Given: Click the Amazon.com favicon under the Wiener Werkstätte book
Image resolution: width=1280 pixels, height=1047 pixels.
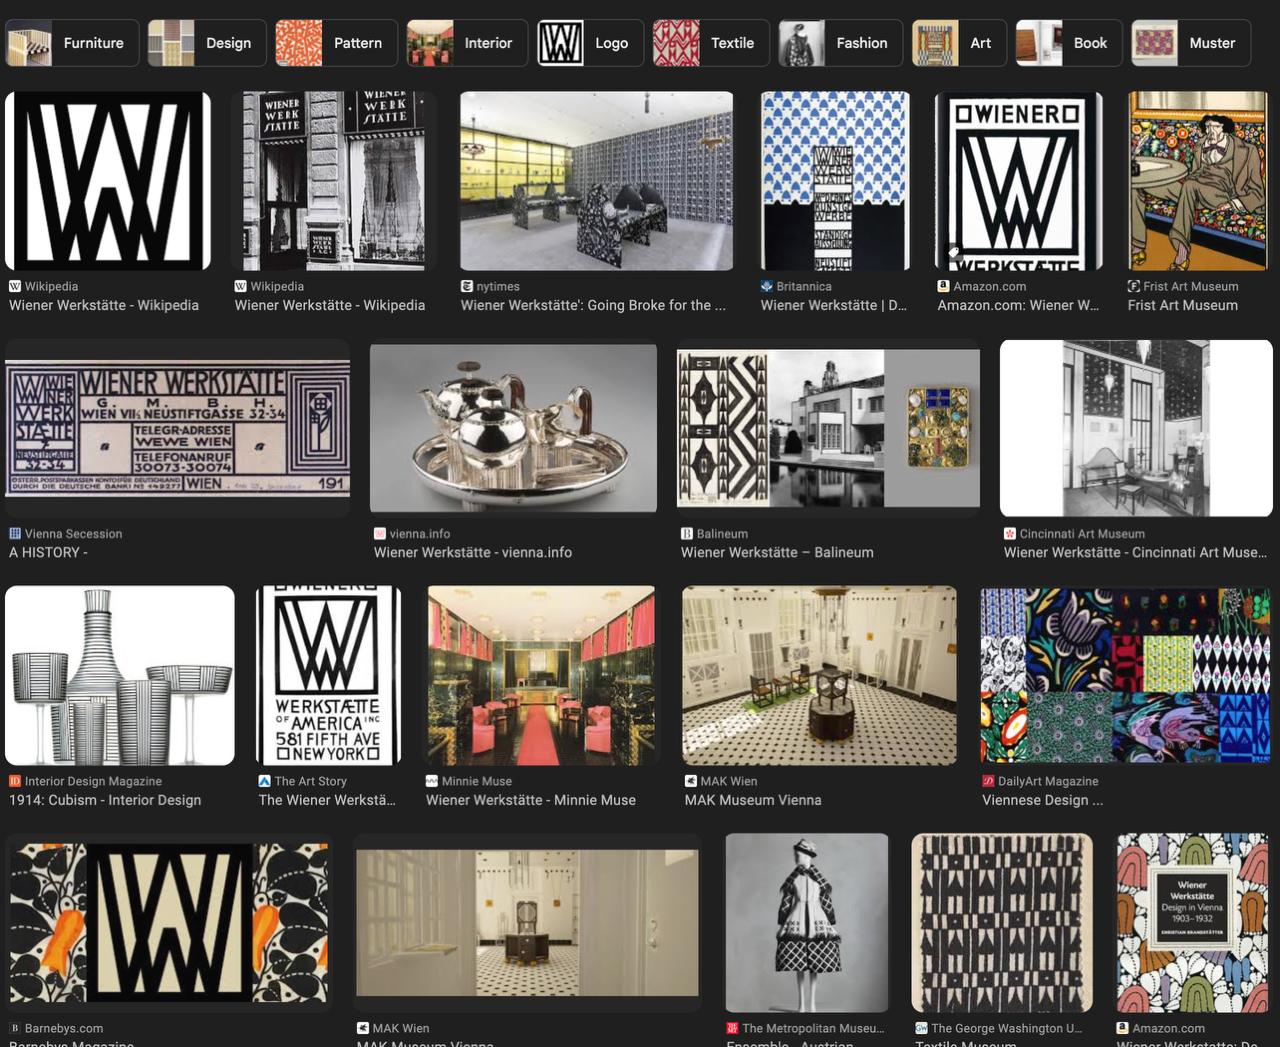Looking at the screenshot, I should 942,286.
